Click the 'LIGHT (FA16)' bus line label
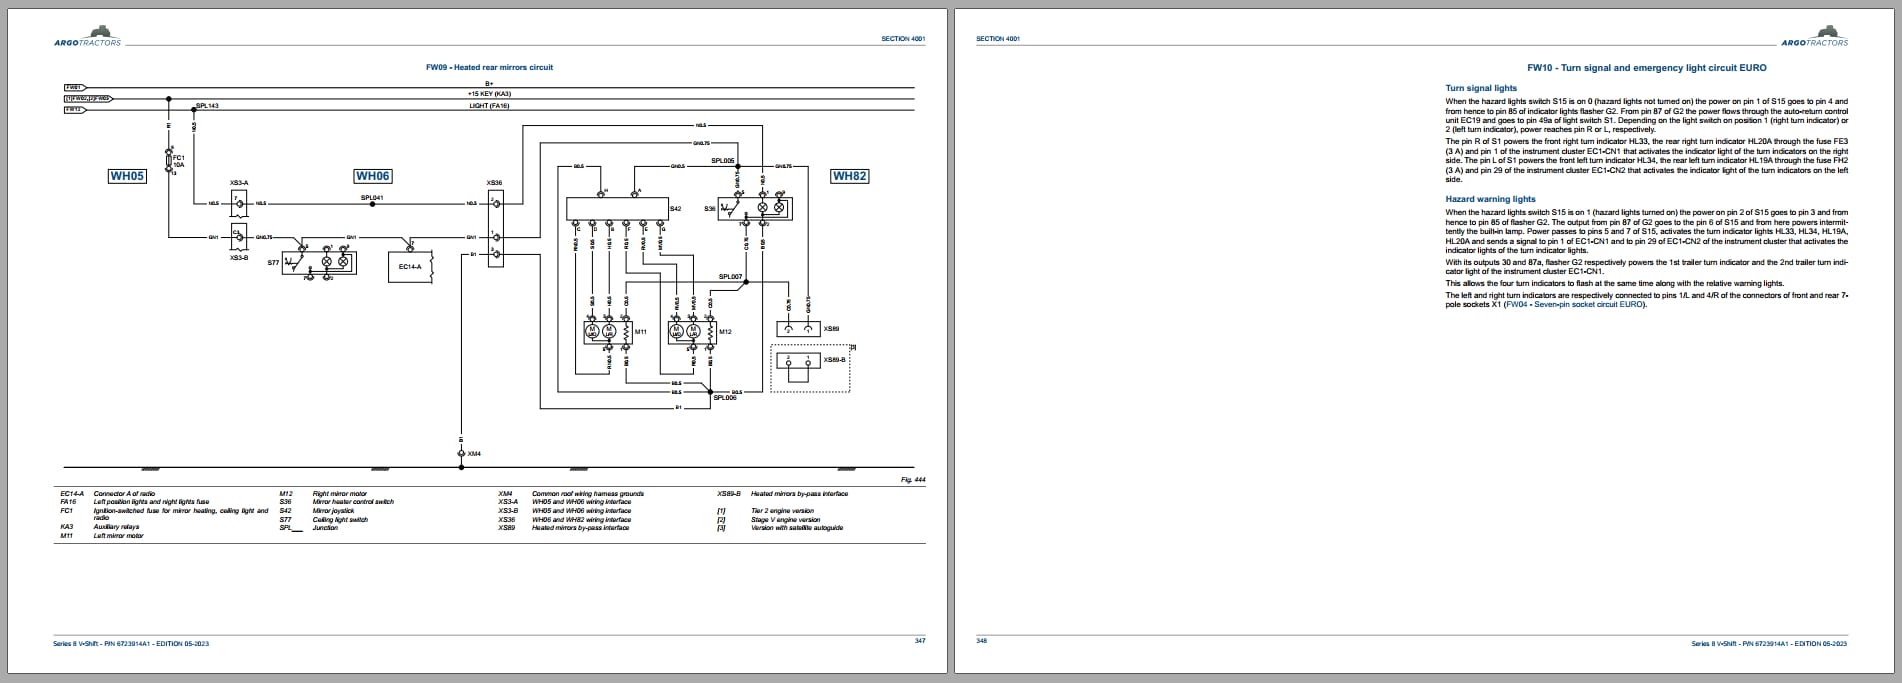 (489, 106)
